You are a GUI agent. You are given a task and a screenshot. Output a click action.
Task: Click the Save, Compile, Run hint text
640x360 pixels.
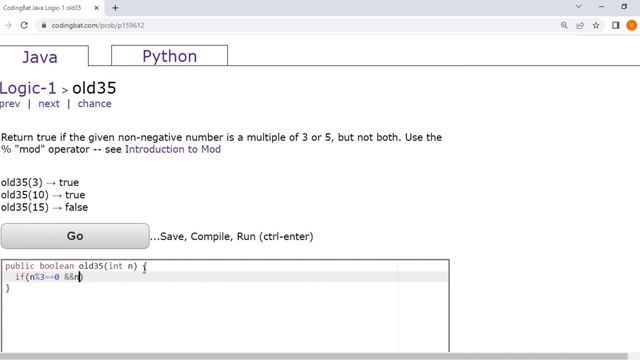click(x=231, y=236)
